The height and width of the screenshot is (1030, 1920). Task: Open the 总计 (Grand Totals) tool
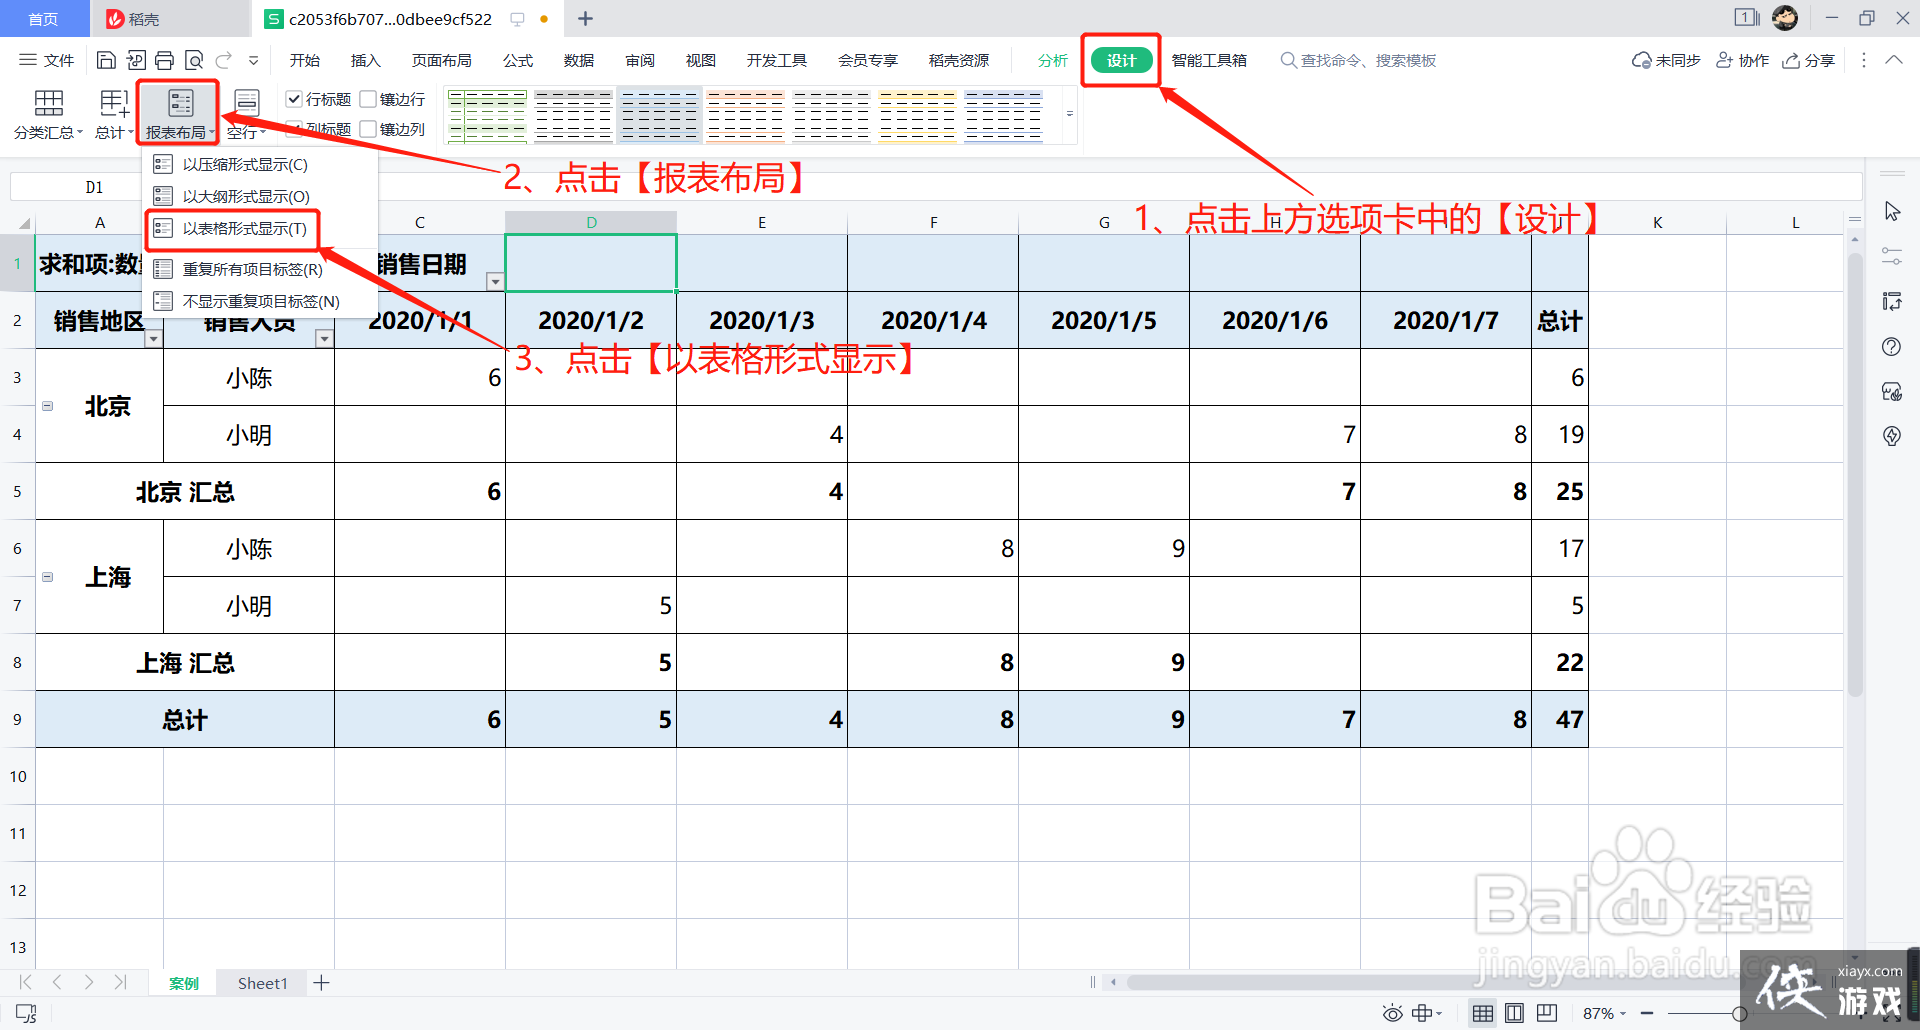113,114
